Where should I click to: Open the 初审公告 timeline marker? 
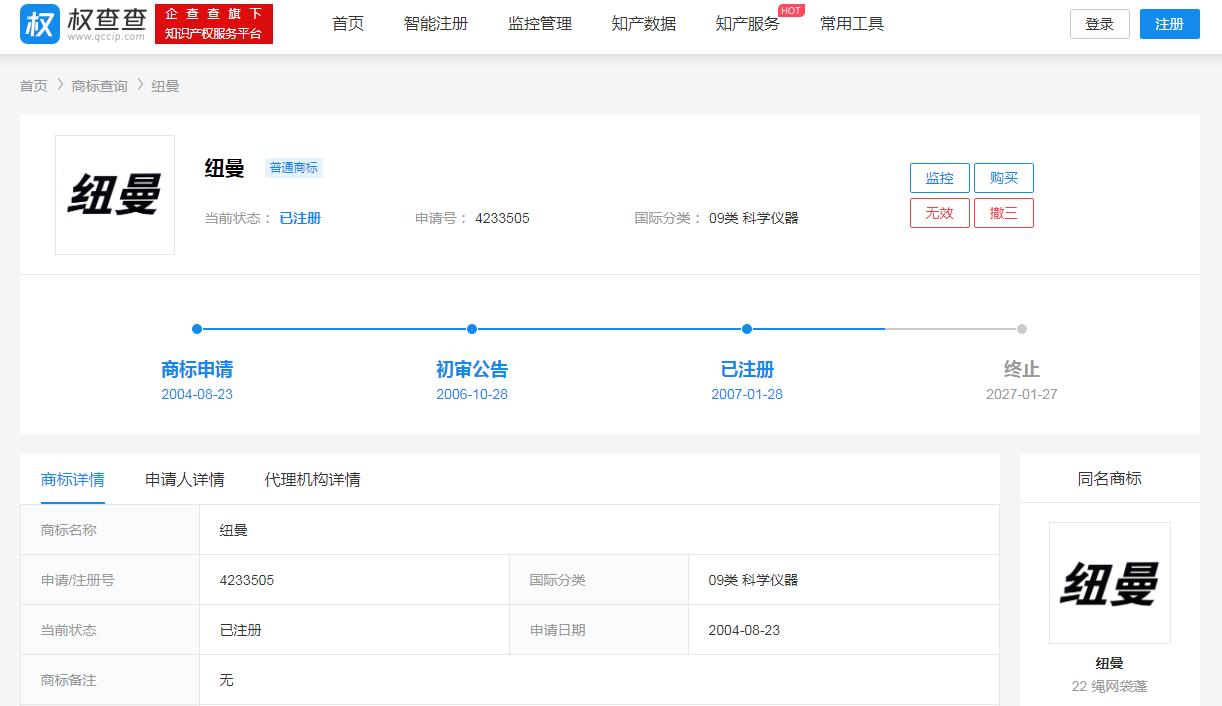(471, 328)
